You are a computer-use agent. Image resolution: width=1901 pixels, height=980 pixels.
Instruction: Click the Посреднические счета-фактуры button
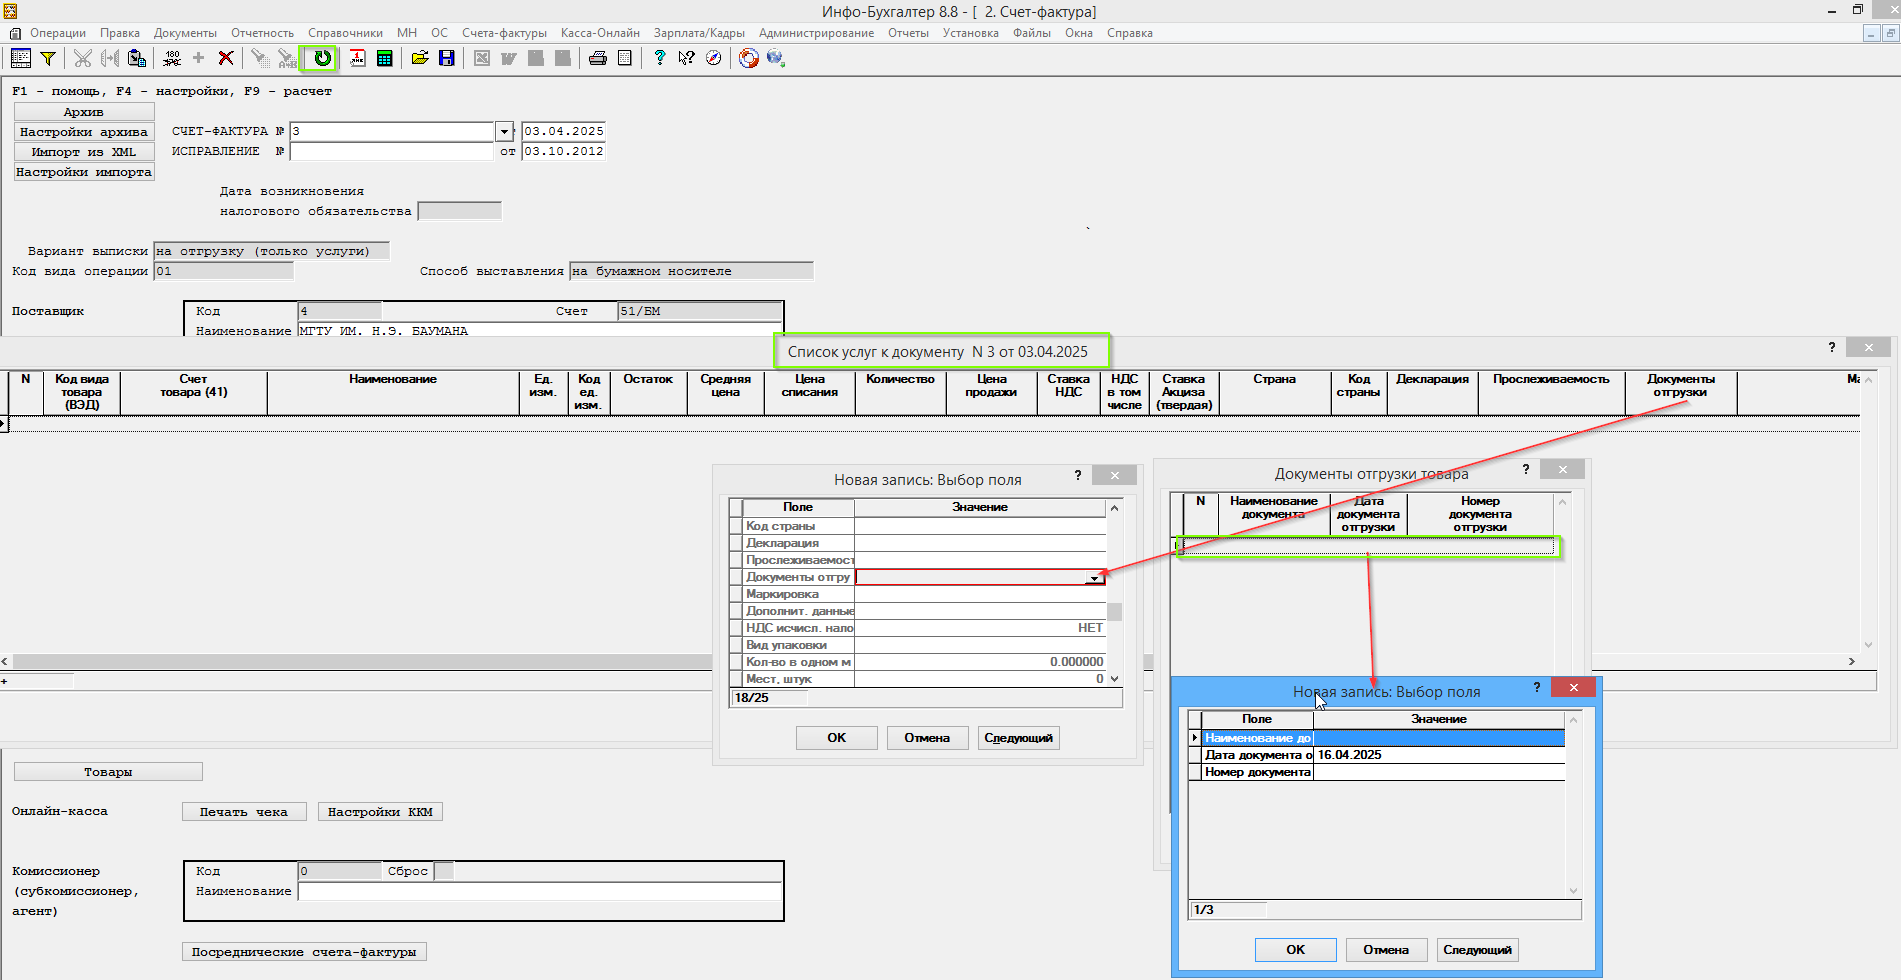(304, 952)
